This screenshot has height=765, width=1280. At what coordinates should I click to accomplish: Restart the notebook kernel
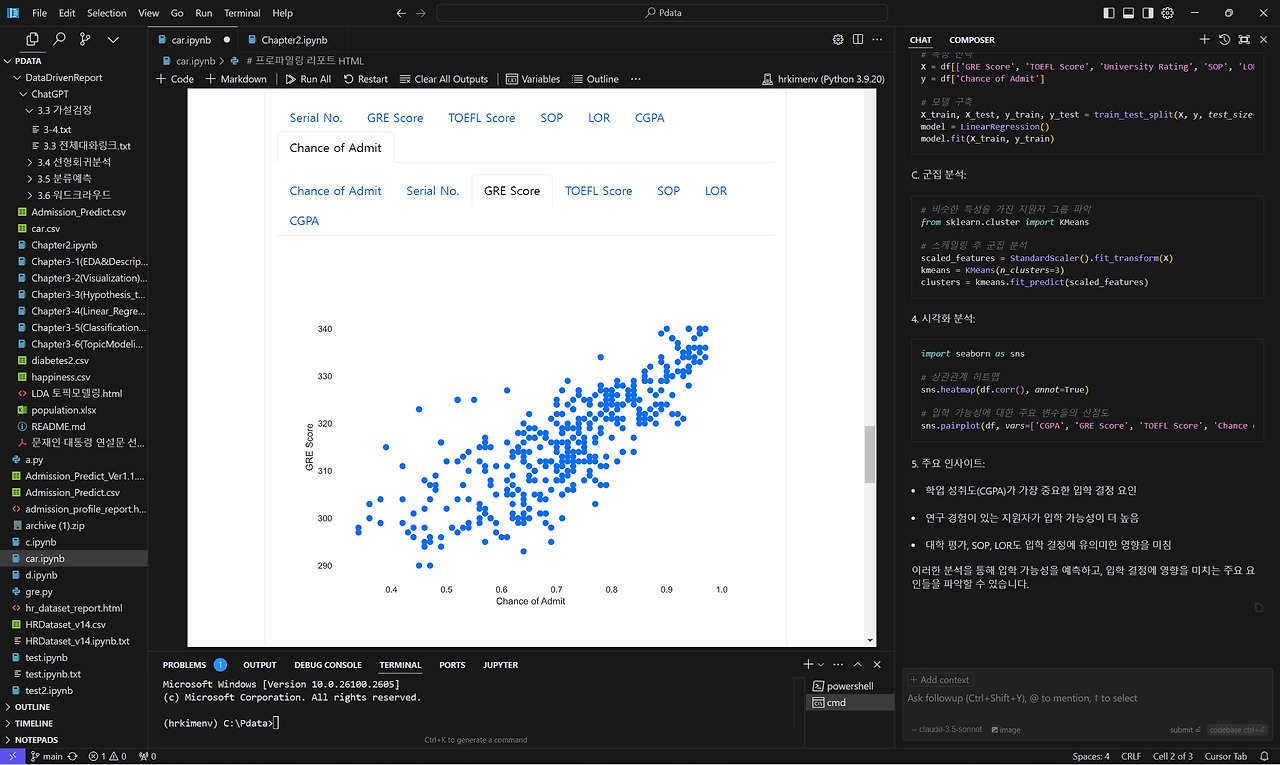(x=364, y=79)
